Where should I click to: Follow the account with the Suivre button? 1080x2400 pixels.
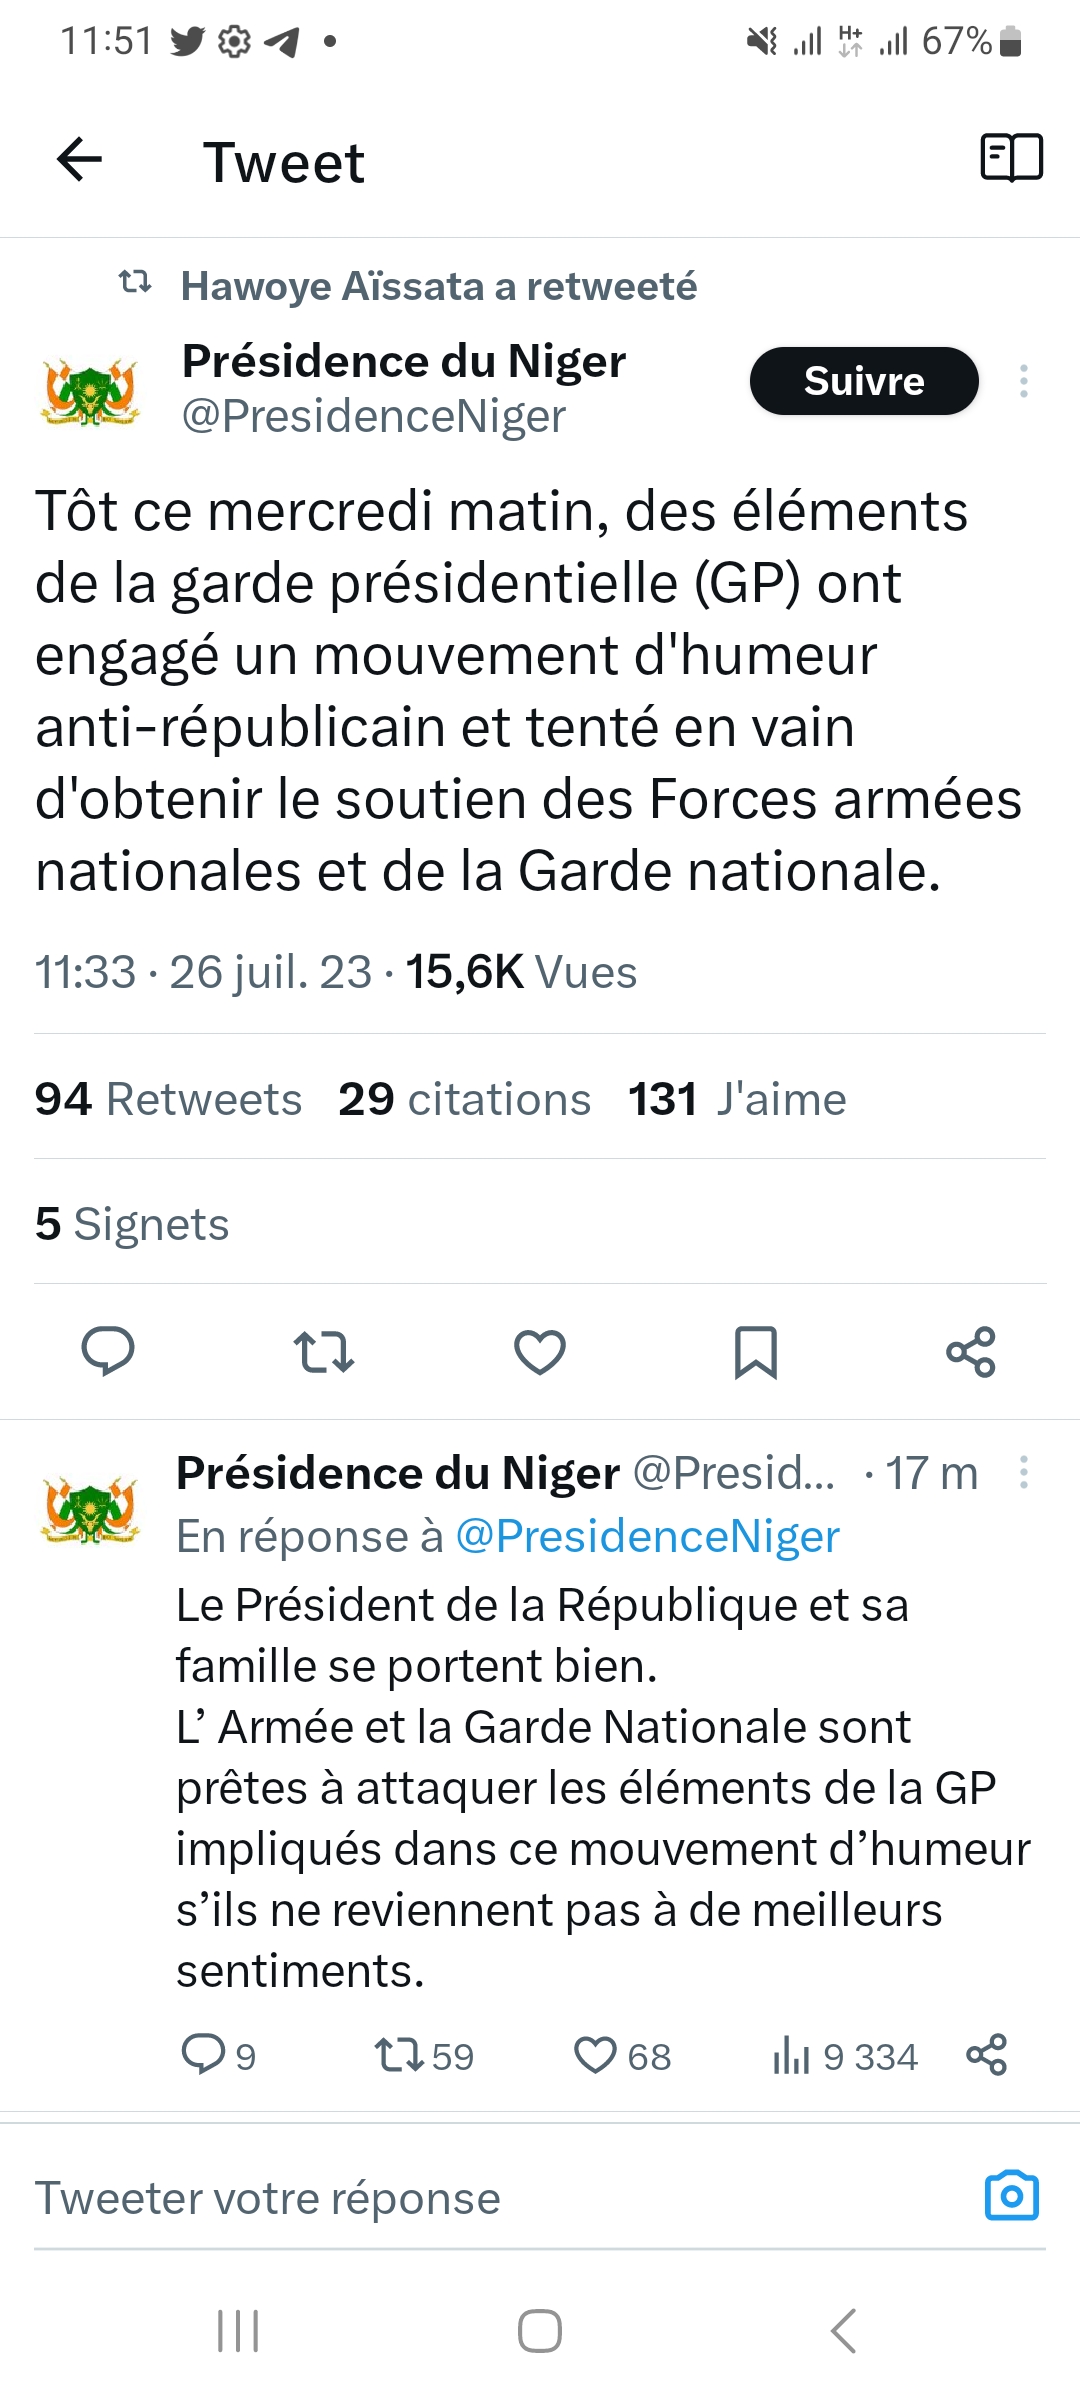(863, 381)
